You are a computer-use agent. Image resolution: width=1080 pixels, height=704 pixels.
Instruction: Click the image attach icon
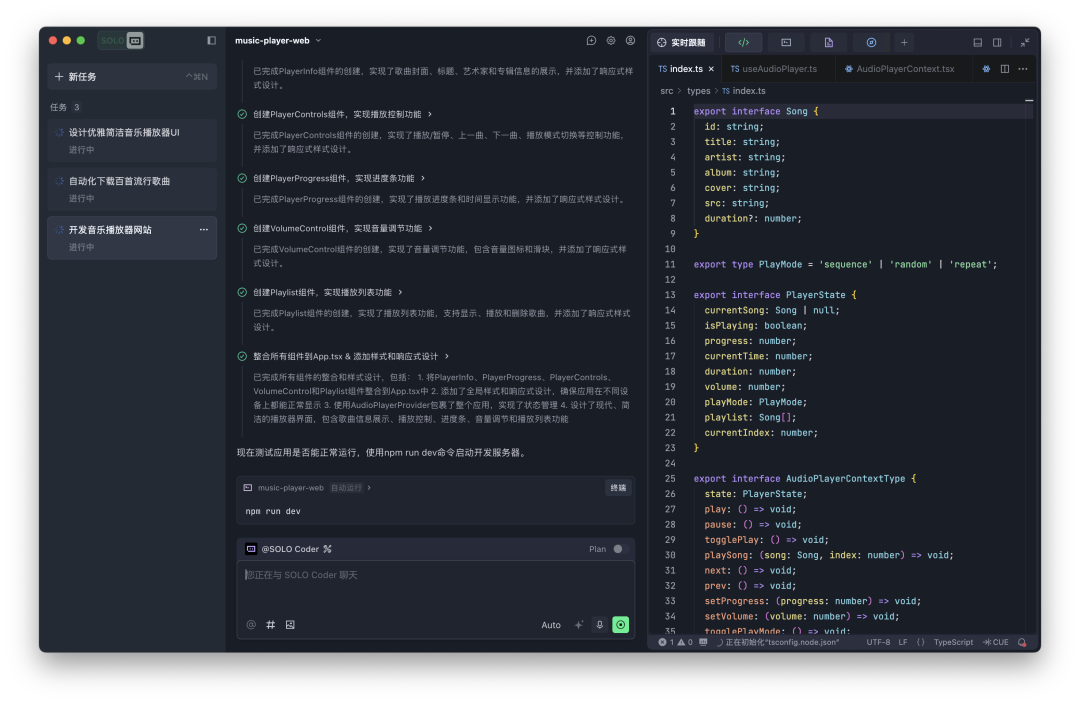290,625
